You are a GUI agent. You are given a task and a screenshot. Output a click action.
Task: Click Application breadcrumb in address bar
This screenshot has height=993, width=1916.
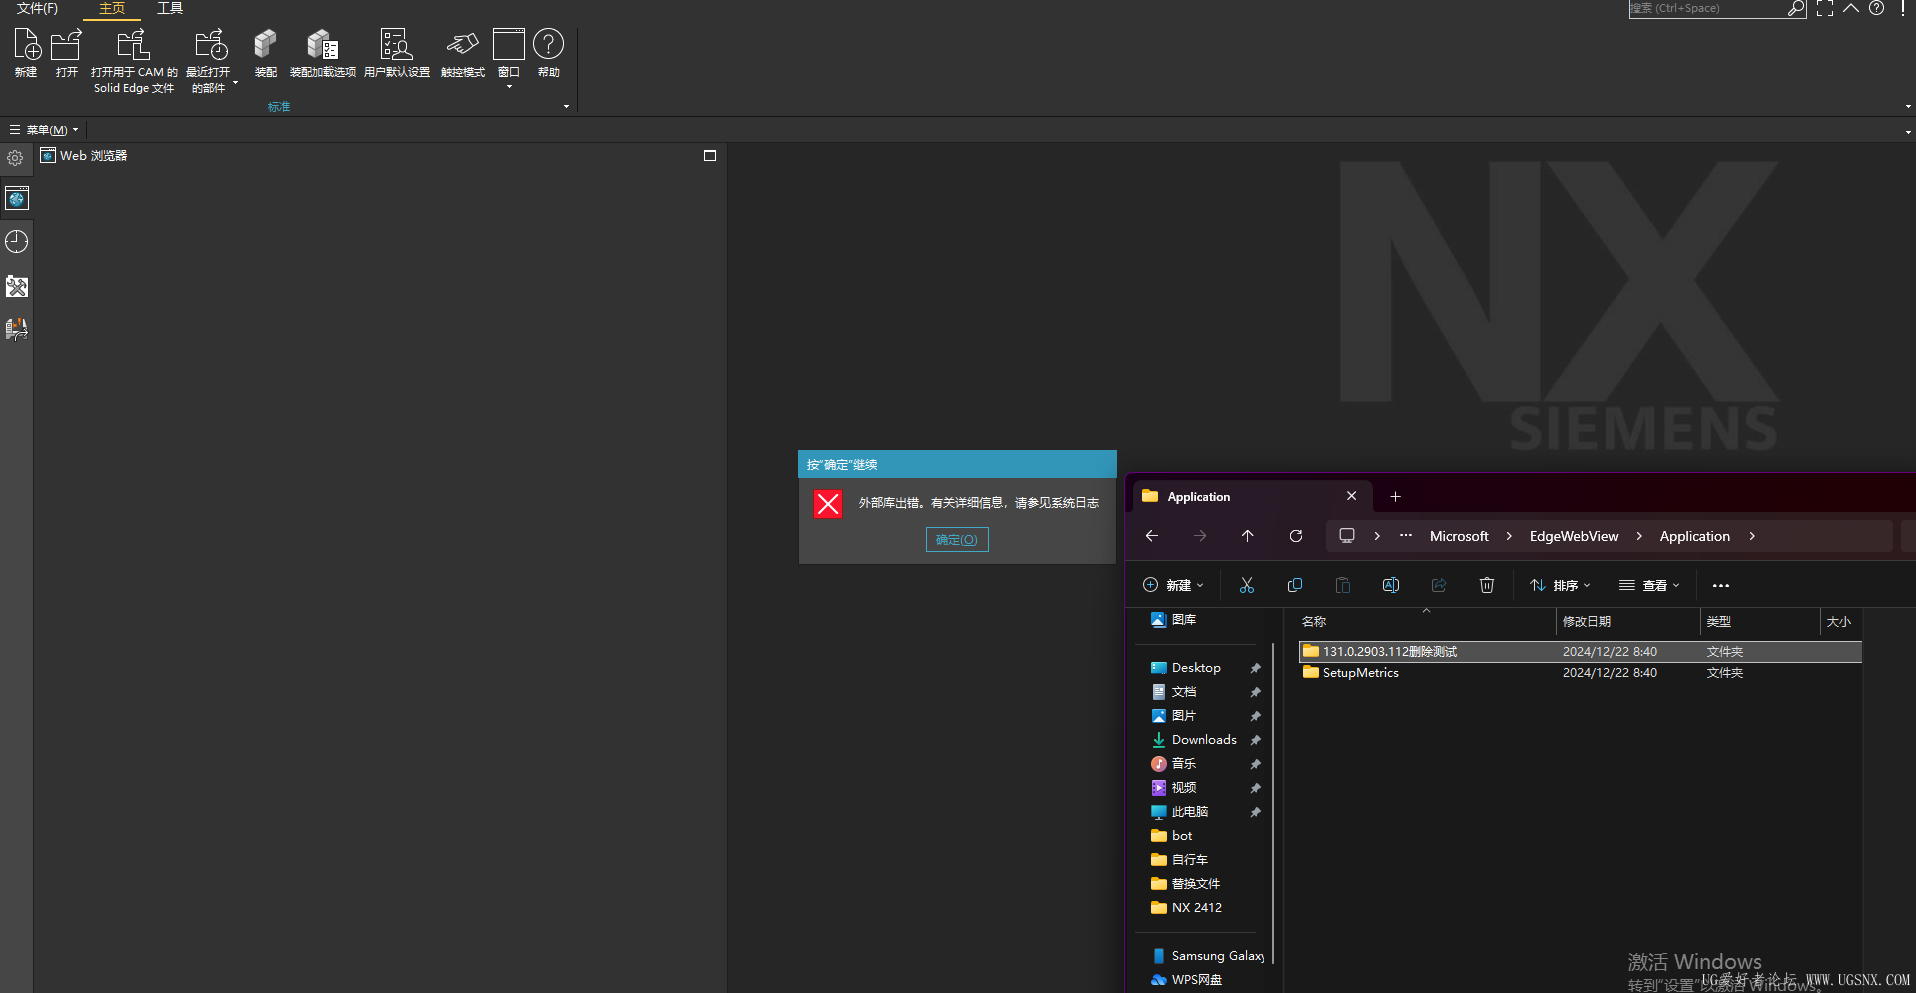[x=1694, y=536]
